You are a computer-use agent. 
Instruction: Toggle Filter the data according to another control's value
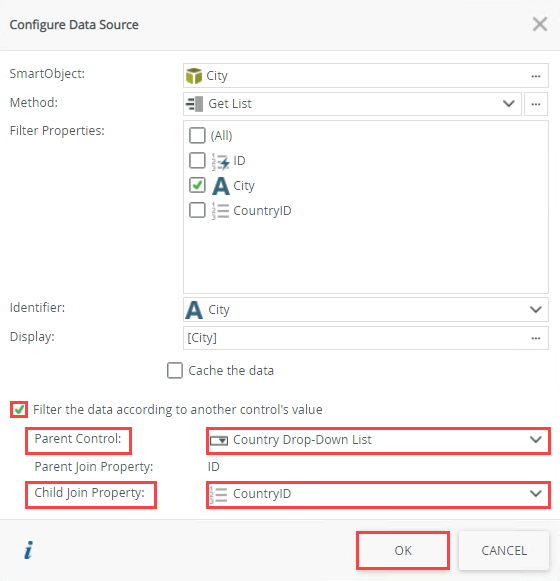(19, 409)
